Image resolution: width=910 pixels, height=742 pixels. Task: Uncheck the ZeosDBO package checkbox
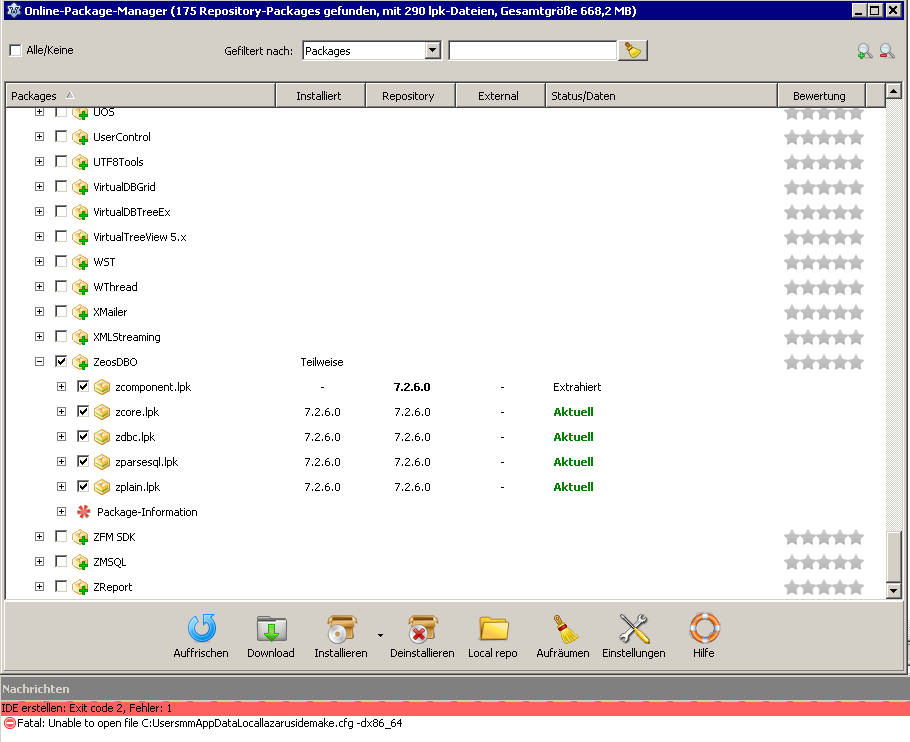coord(61,362)
